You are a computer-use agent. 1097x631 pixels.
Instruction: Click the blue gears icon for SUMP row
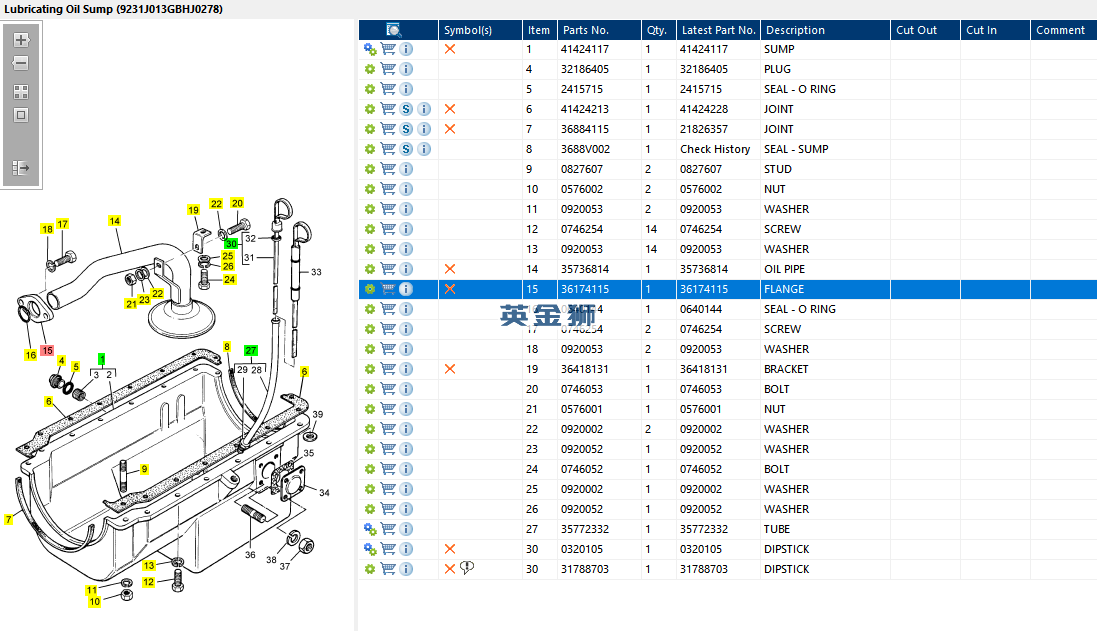(370, 49)
